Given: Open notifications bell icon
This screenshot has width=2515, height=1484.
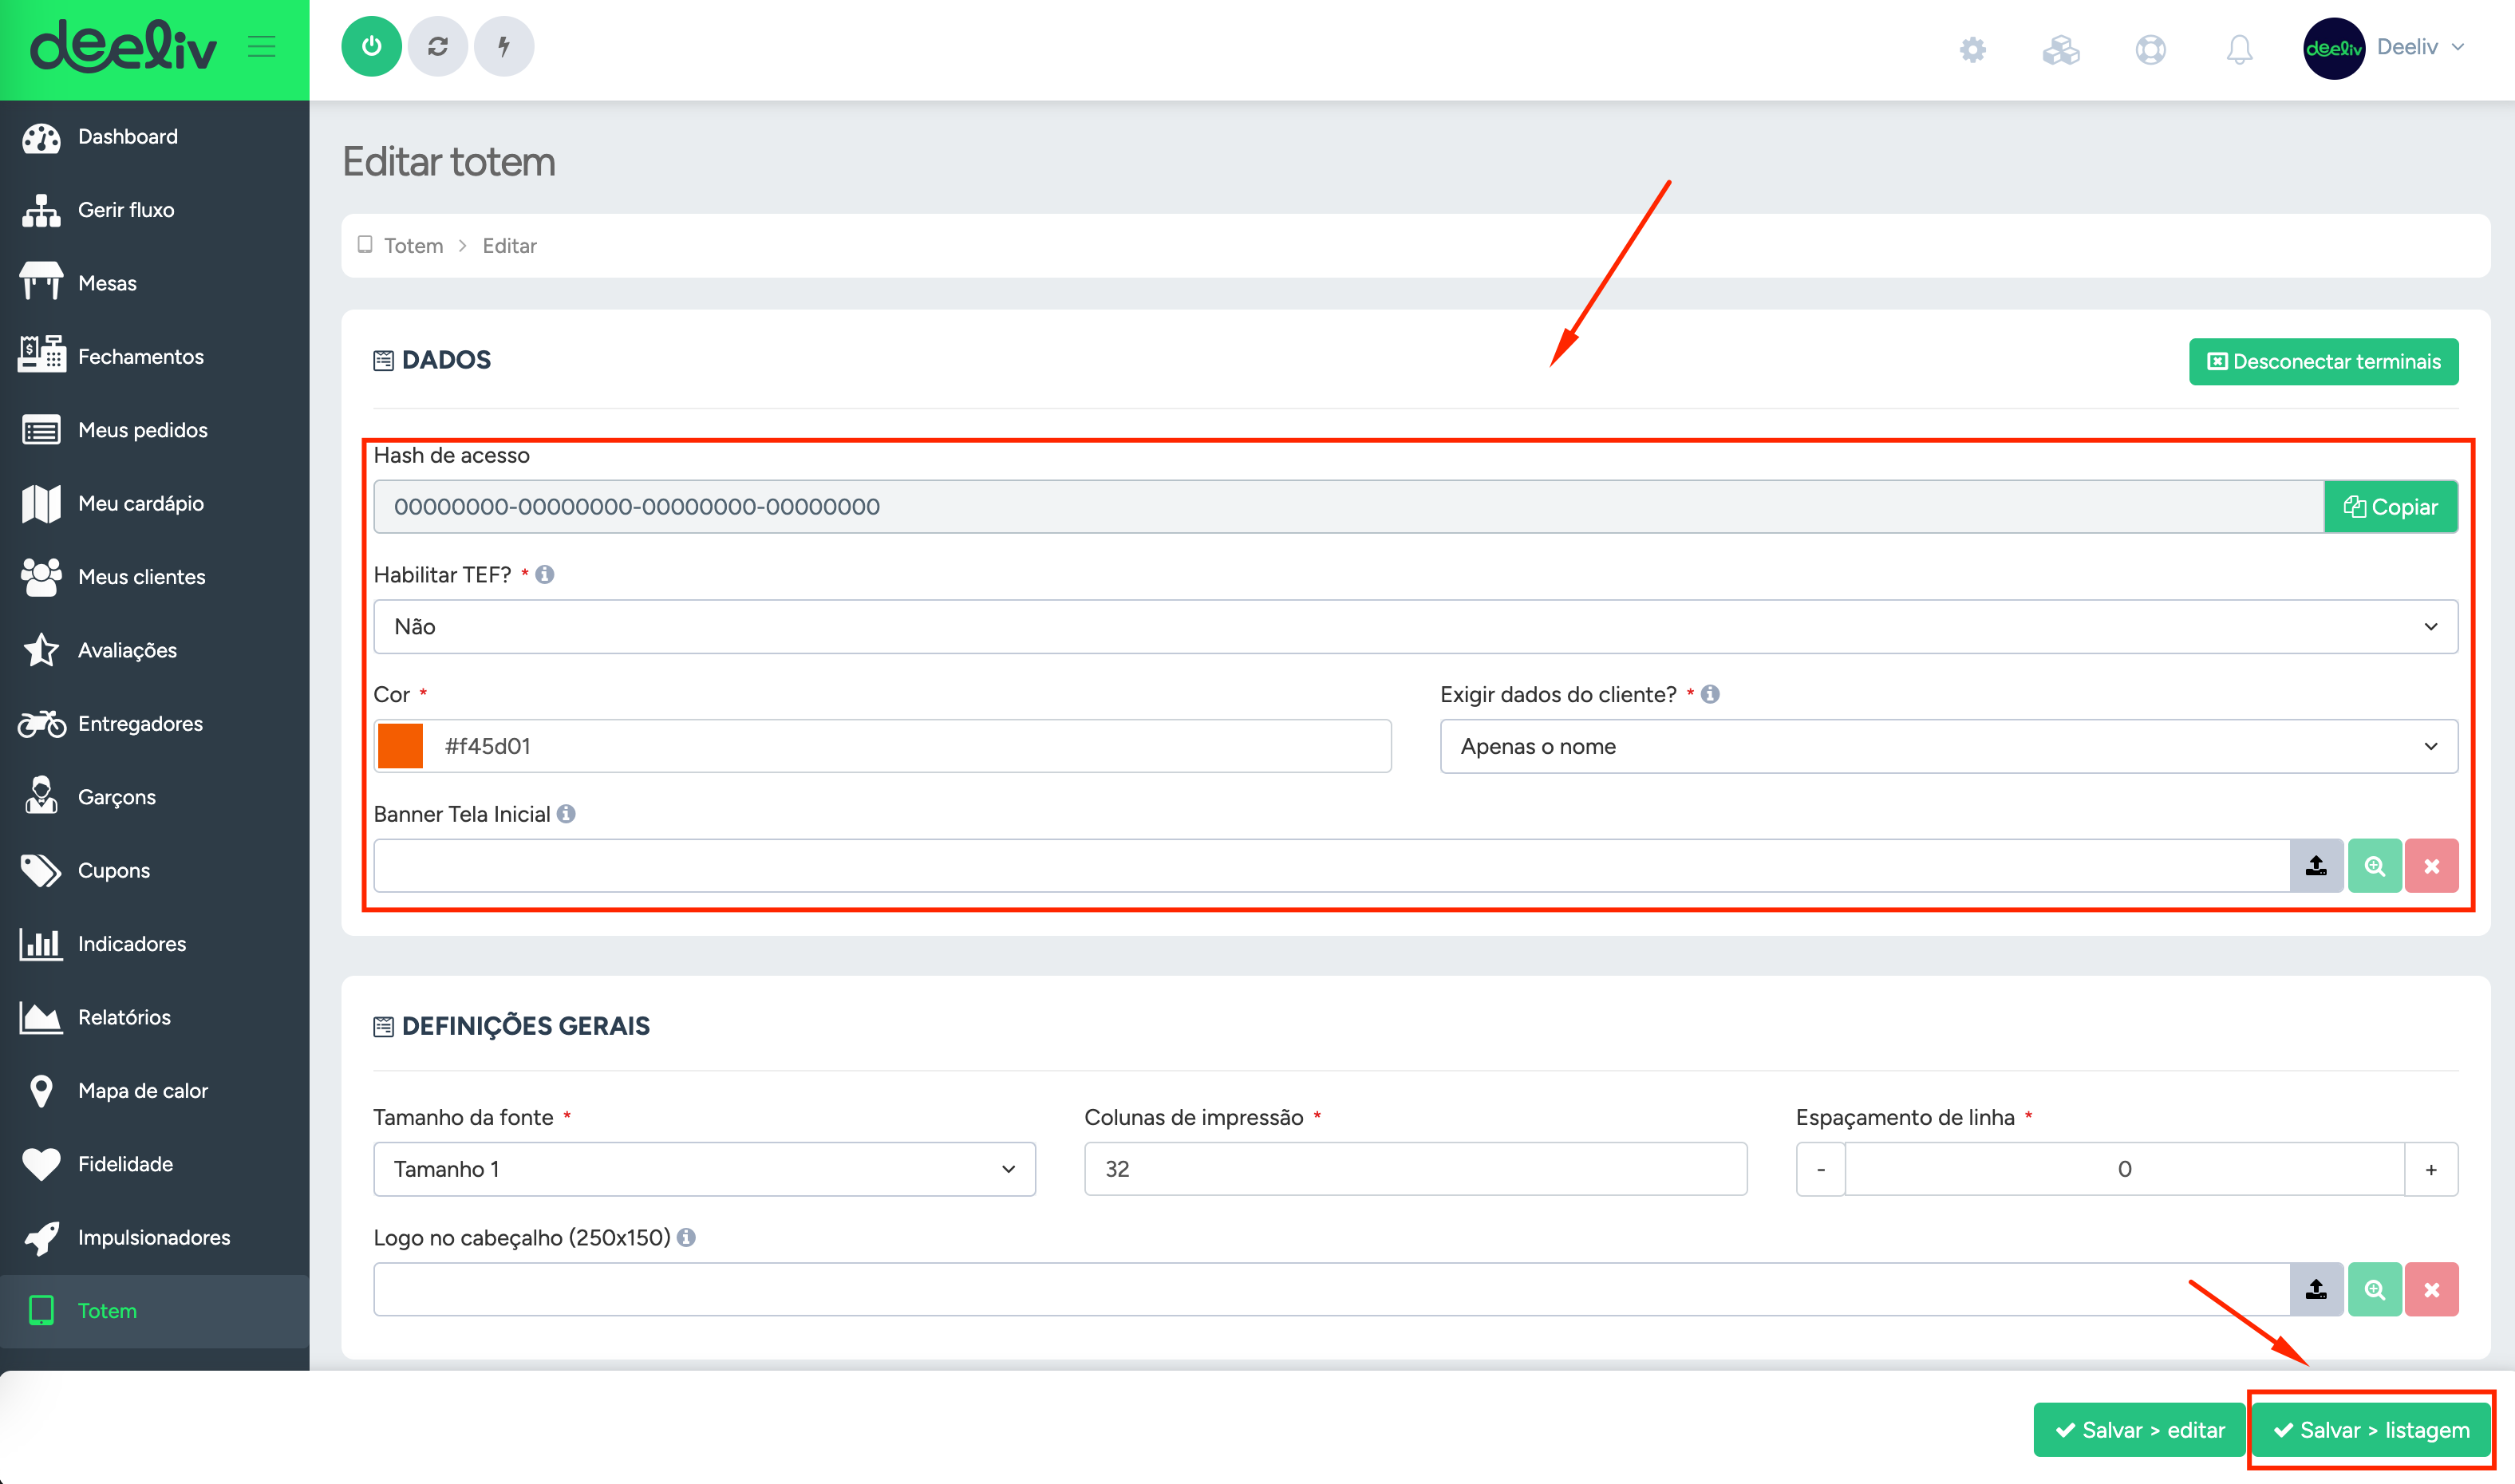Looking at the screenshot, I should tap(2239, 49).
